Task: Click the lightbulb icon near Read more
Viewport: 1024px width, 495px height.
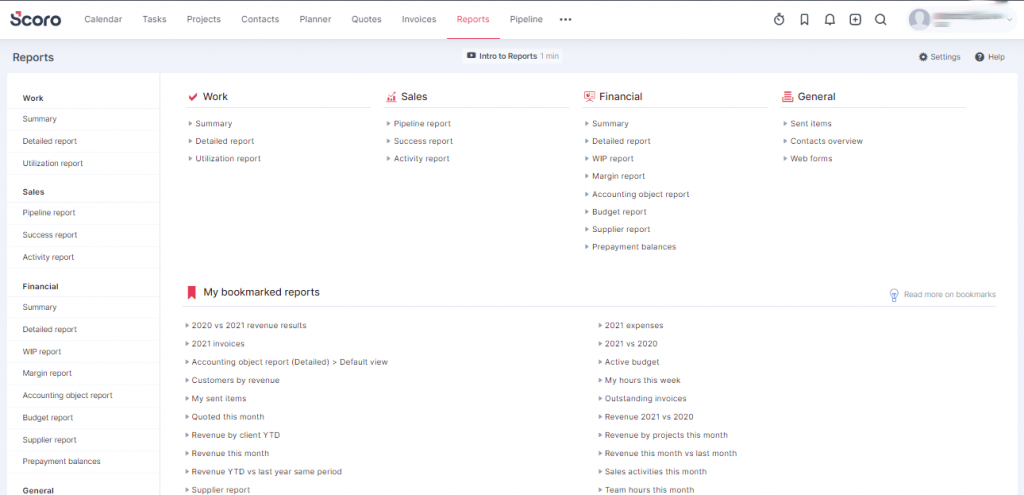Action: [x=894, y=295]
